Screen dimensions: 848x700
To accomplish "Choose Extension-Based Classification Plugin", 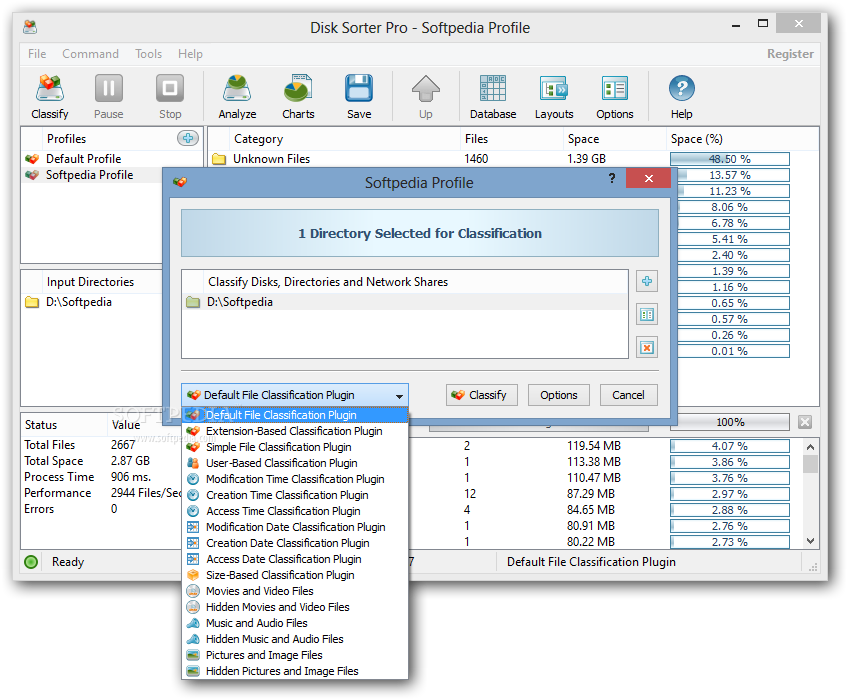I will pos(295,431).
